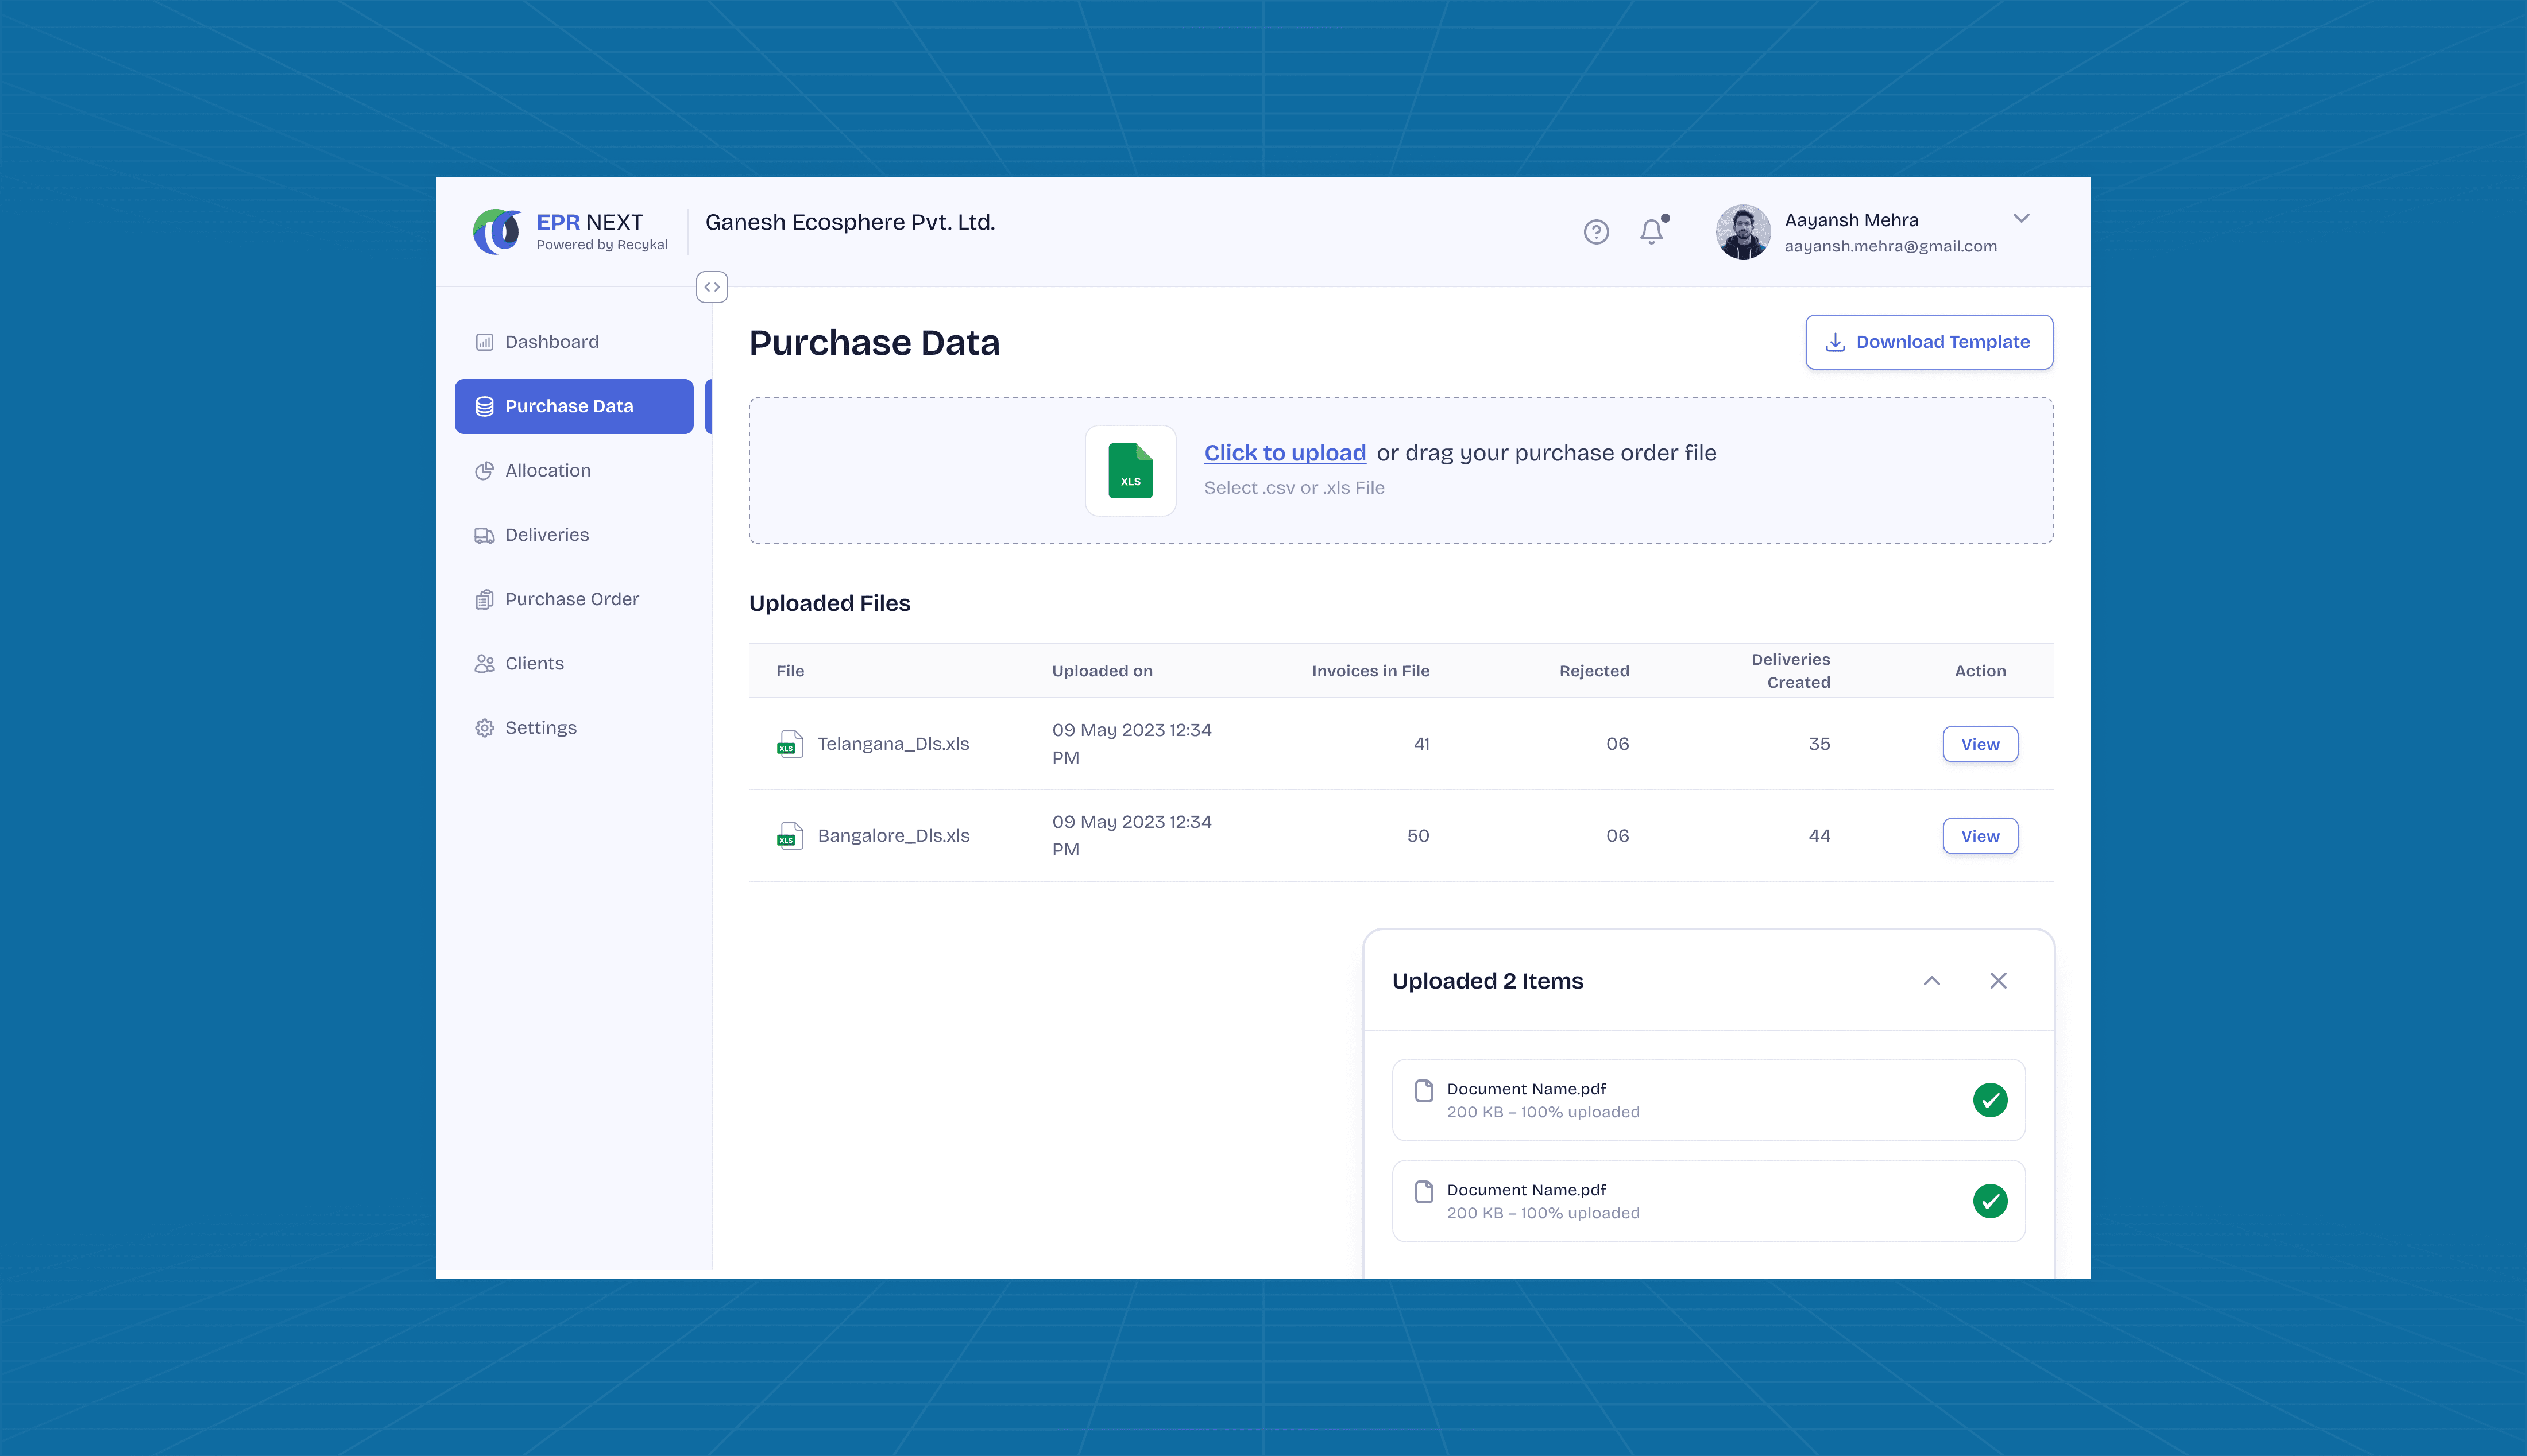The height and width of the screenshot is (1456, 2527).
Task: View the Telangana_Dls.xls file details
Action: pyautogui.click(x=1979, y=744)
